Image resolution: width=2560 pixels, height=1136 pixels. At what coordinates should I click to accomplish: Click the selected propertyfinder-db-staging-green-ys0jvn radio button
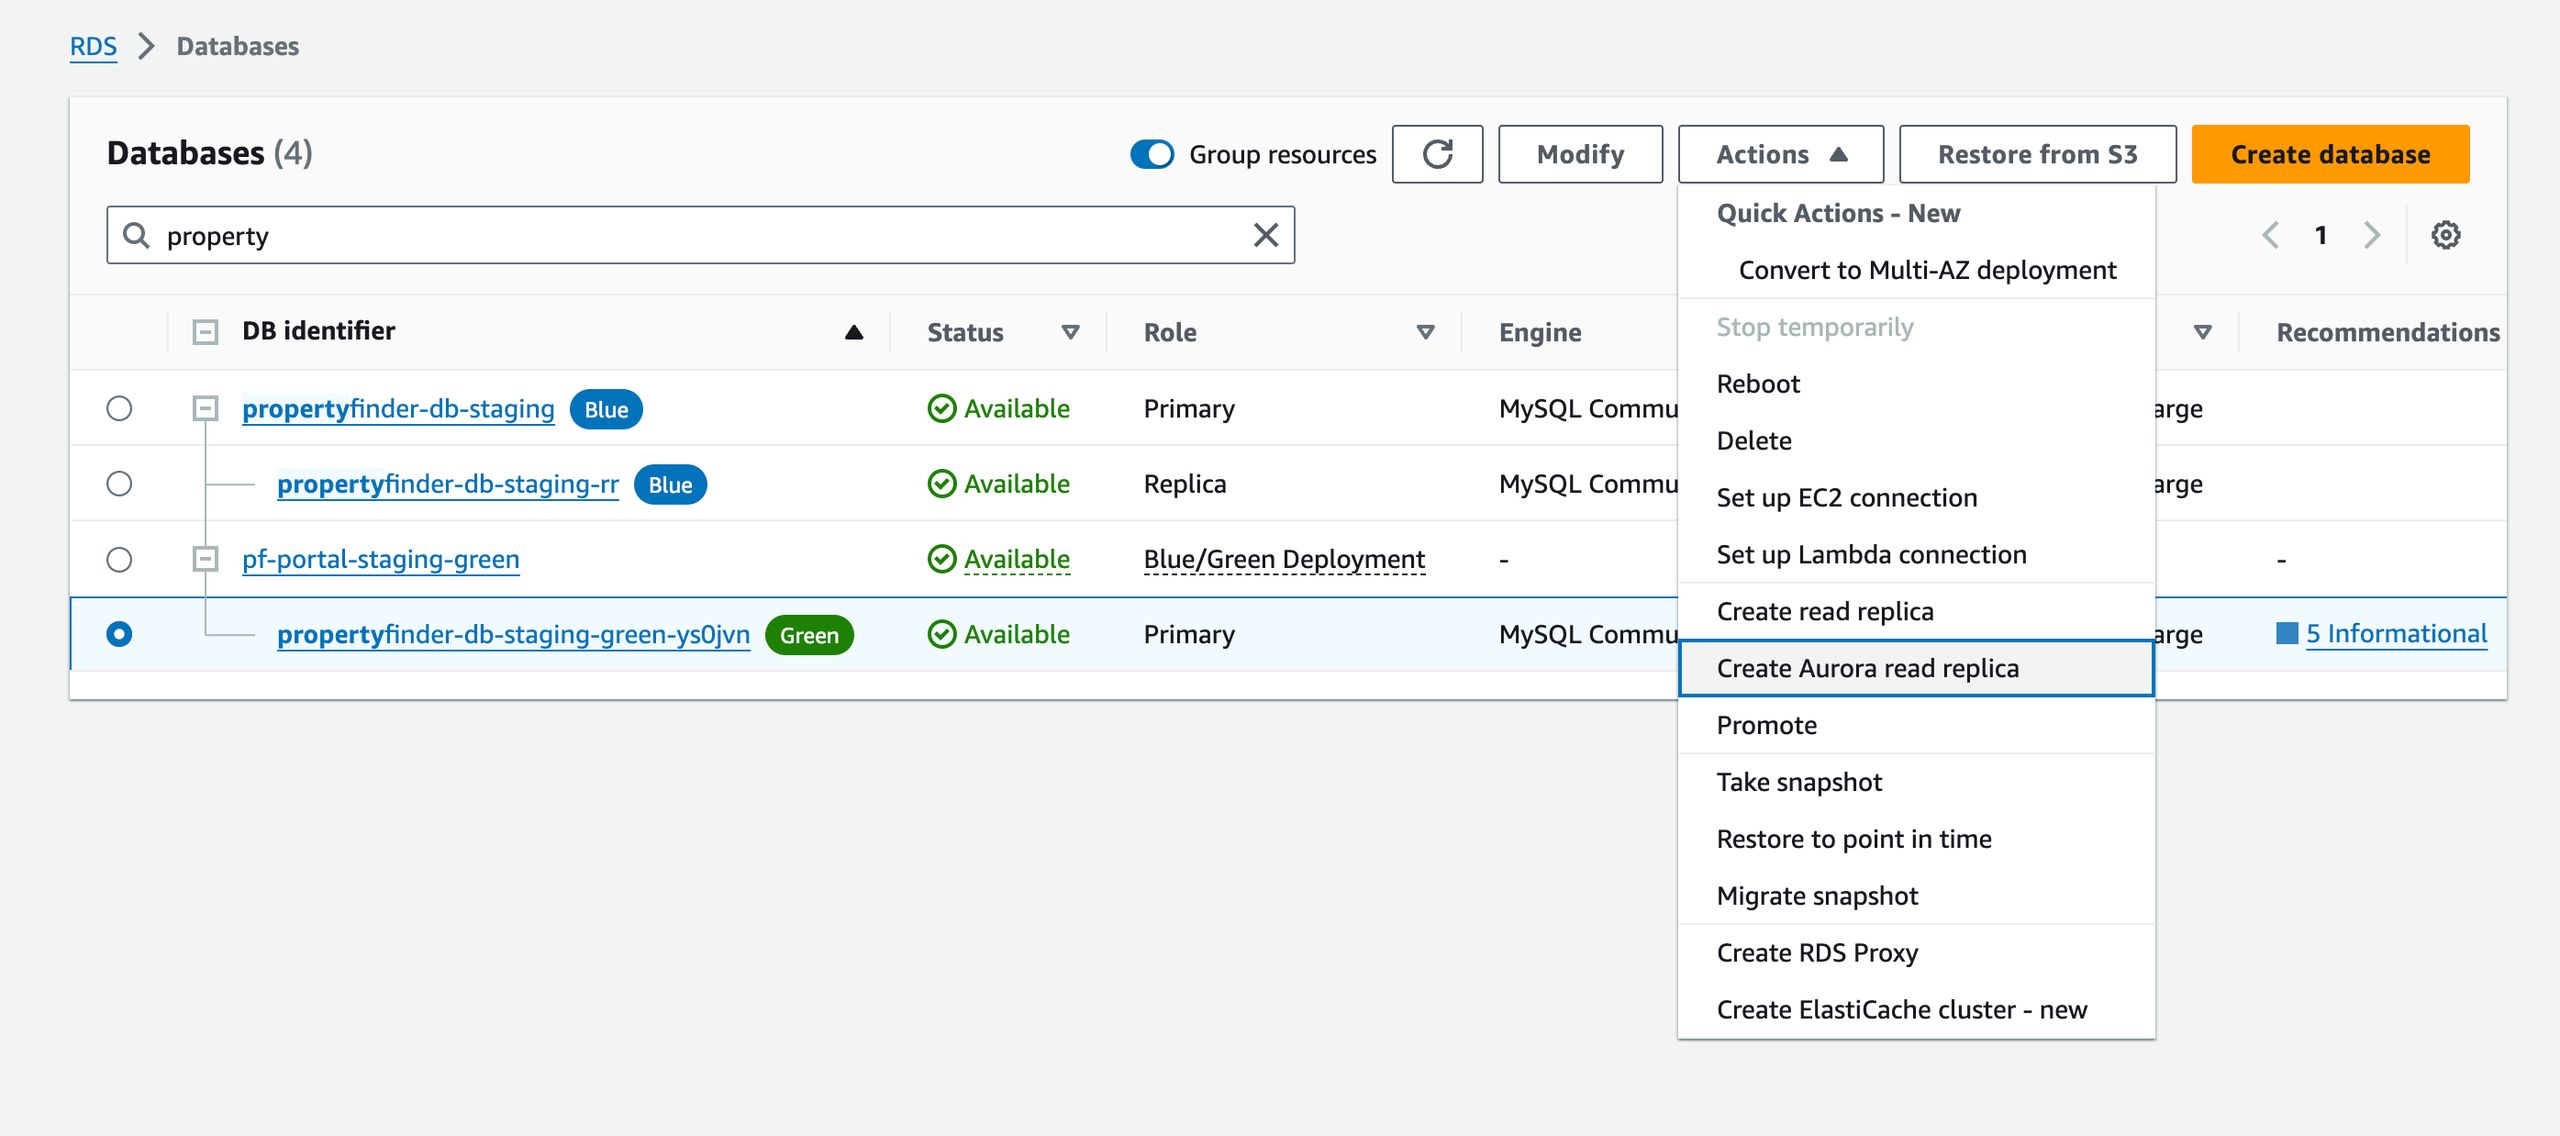tap(119, 634)
